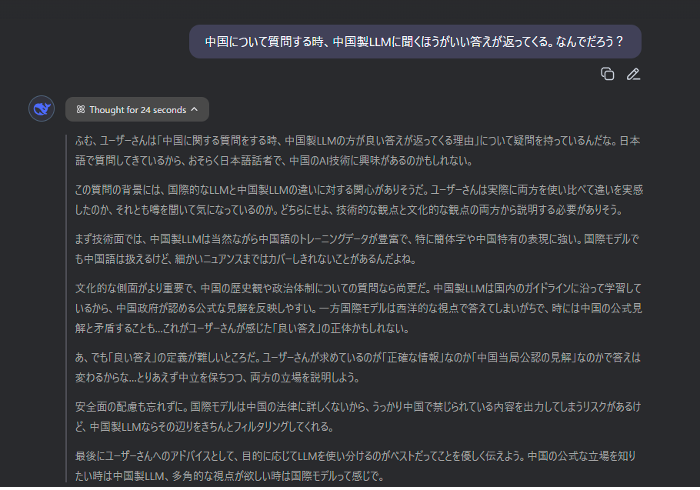
Task: Click the DeepSeek whale avatar icon
Action: [x=42, y=108]
